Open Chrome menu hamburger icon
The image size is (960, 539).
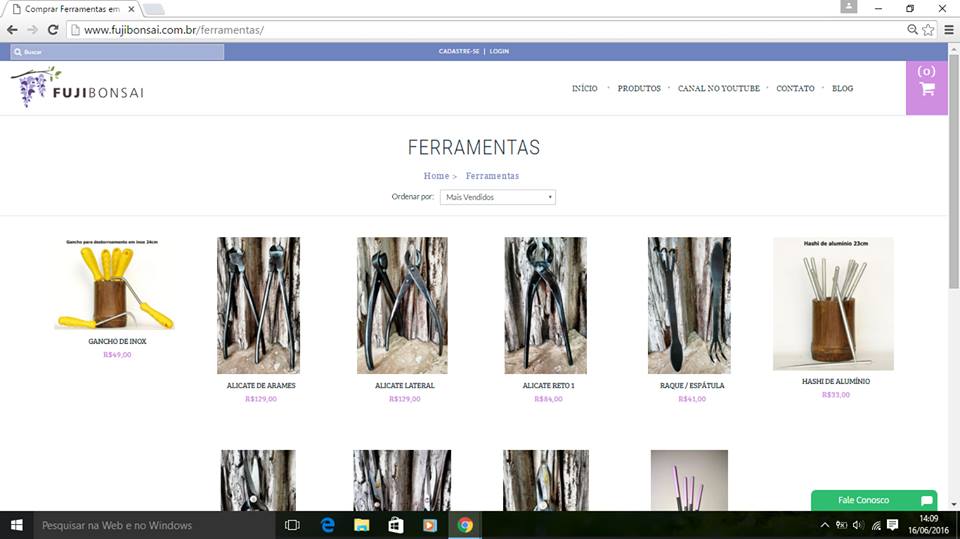pyautogui.click(x=948, y=30)
